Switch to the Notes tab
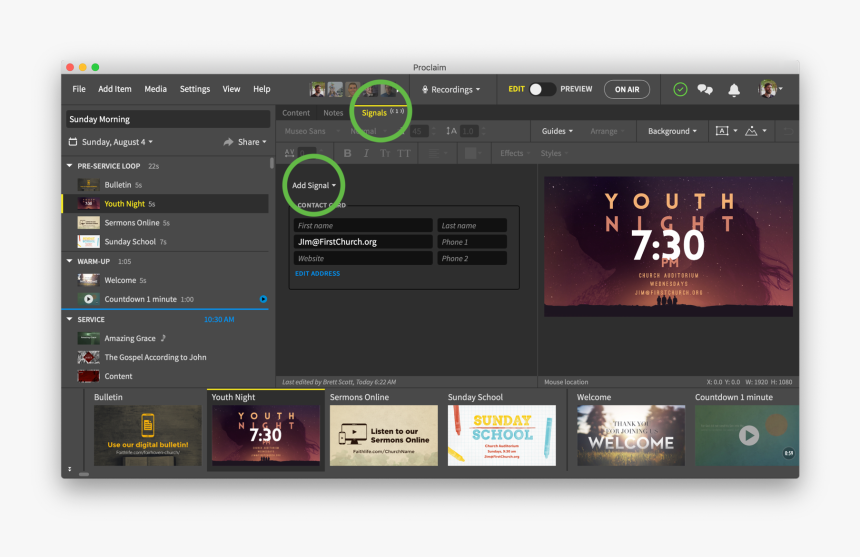Image resolution: width=860 pixels, height=557 pixels. [333, 113]
